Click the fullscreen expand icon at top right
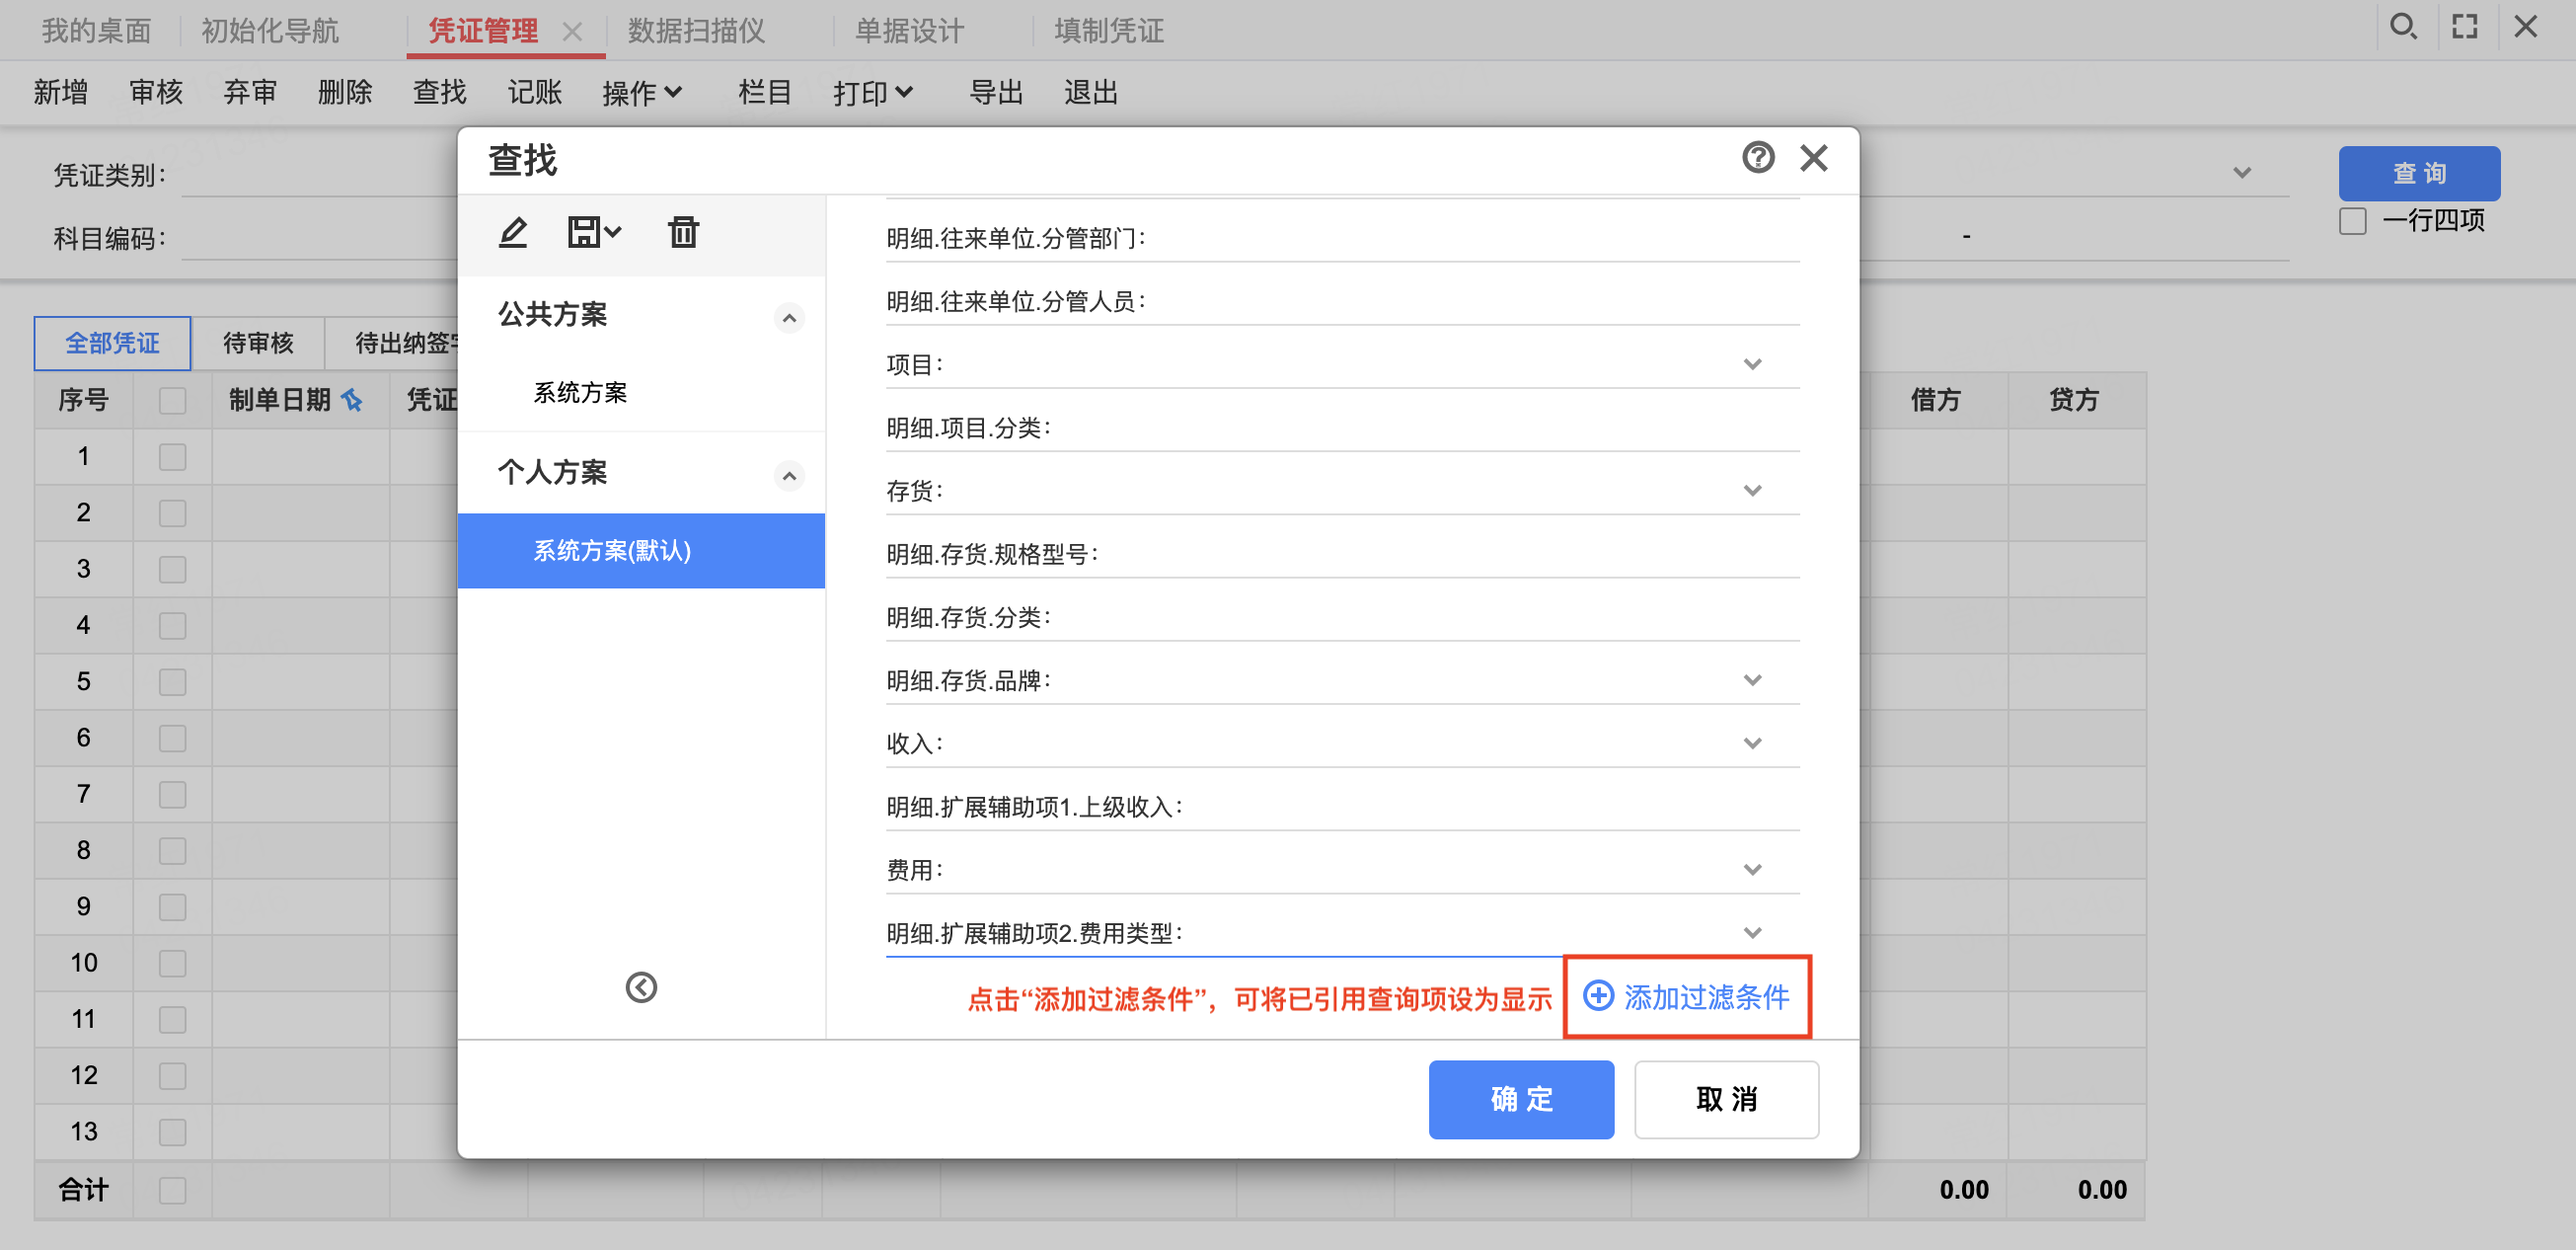2576x1250 pixels. (x=2465, y=27)
